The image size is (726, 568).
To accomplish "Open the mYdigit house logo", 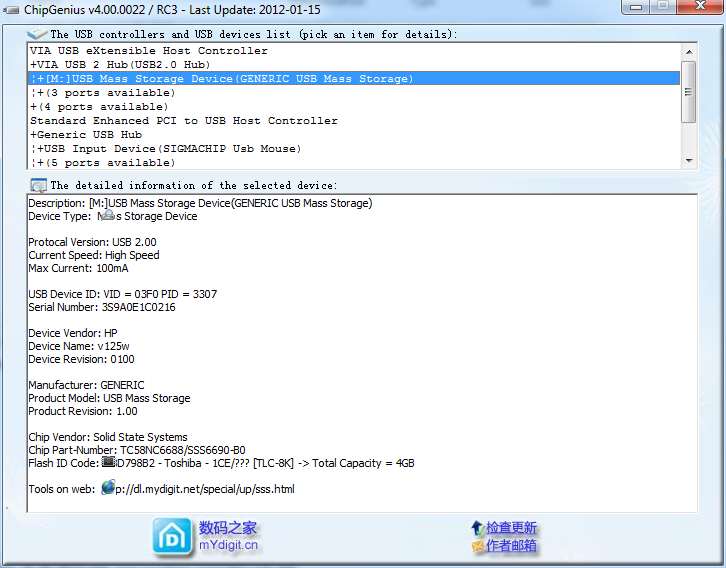I will [172, 537].
